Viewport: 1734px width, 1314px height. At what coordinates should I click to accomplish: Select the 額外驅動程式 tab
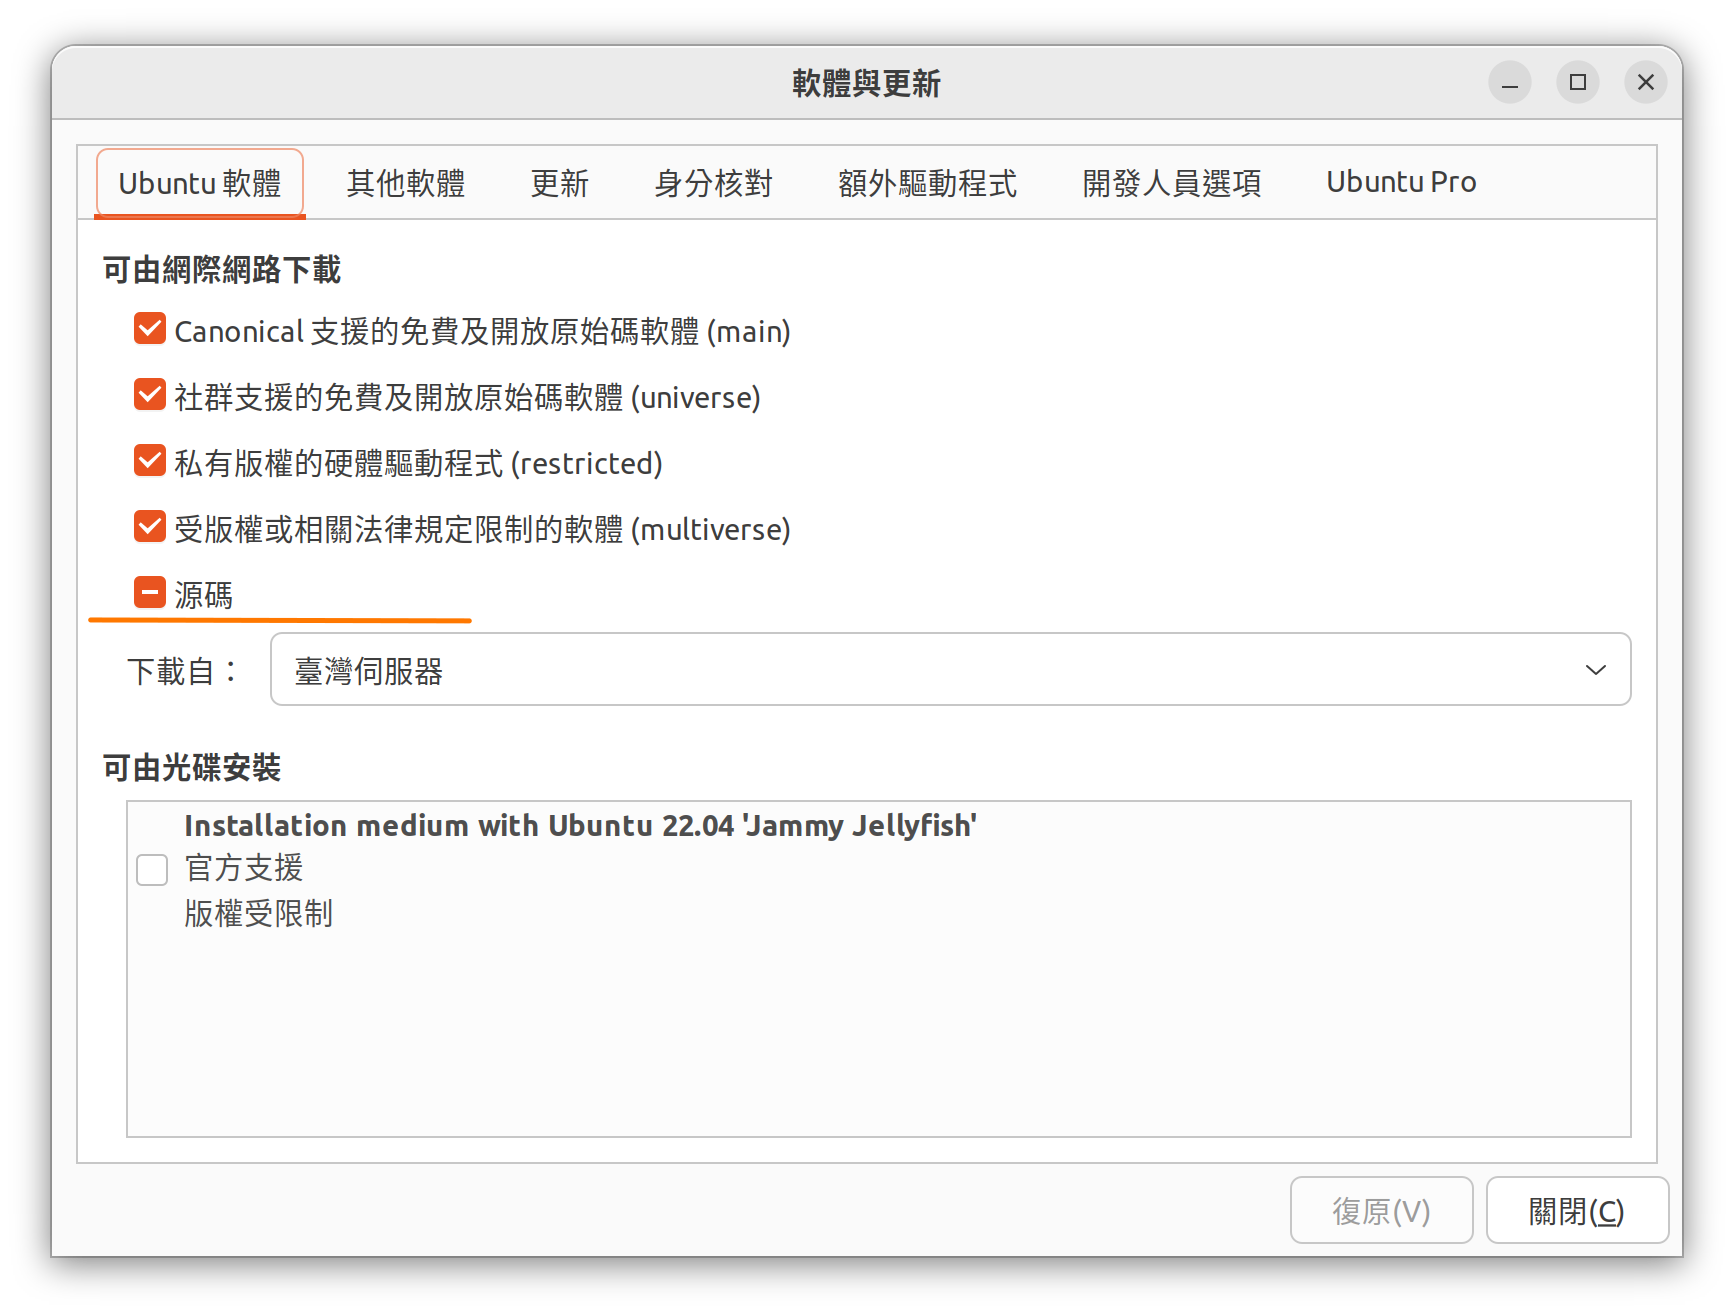(x=927, y=183)
